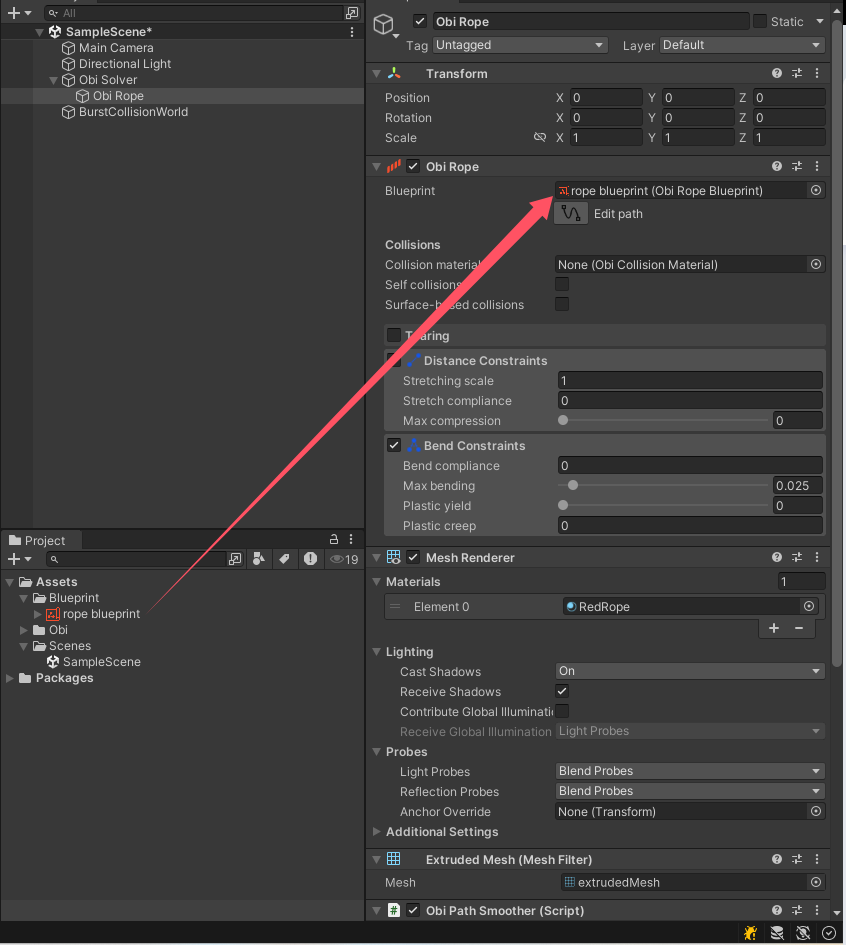
Task: Click Search by Type icon in Project
Action: 259,559
